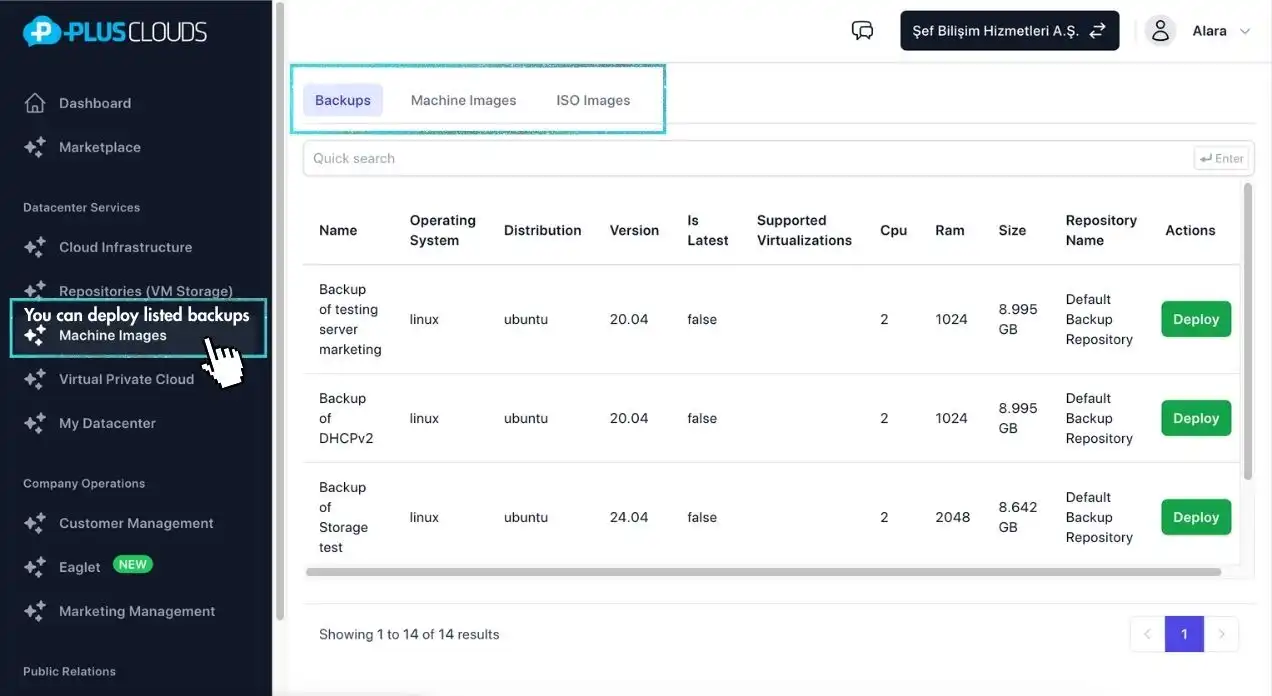Screen dimensions: 1272x696
Task: Go to next results page arrow
Action: tap(1221, 634)
